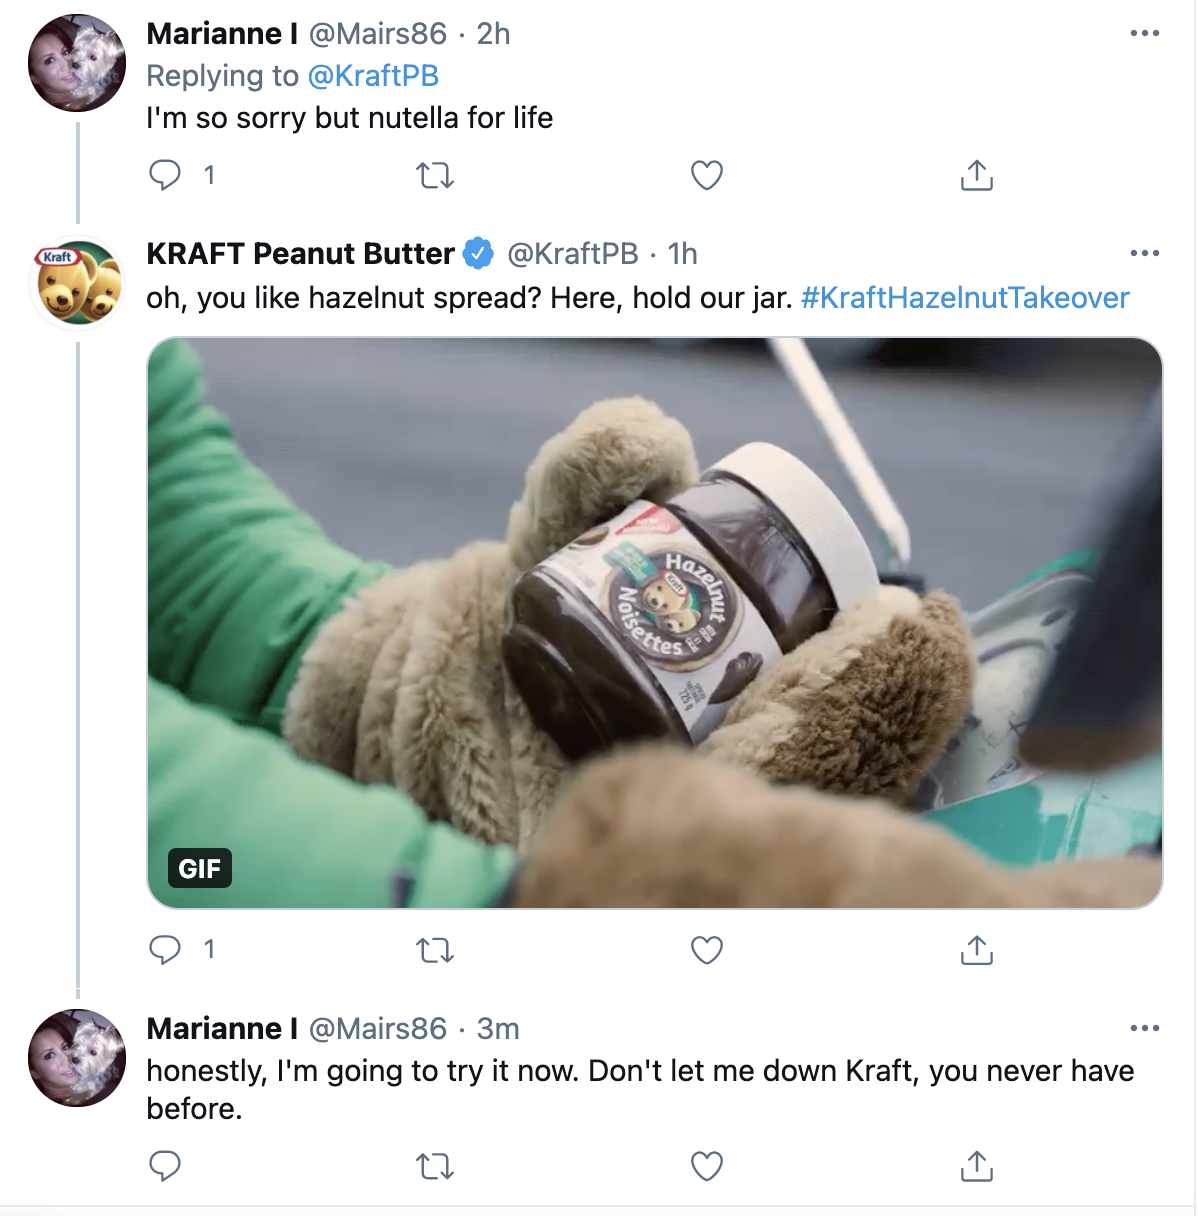Play the hazelnut spread jar GIF
The width and height of the screenshot is (1198, 1216).
pyautogui.click(x=655, y=622)
